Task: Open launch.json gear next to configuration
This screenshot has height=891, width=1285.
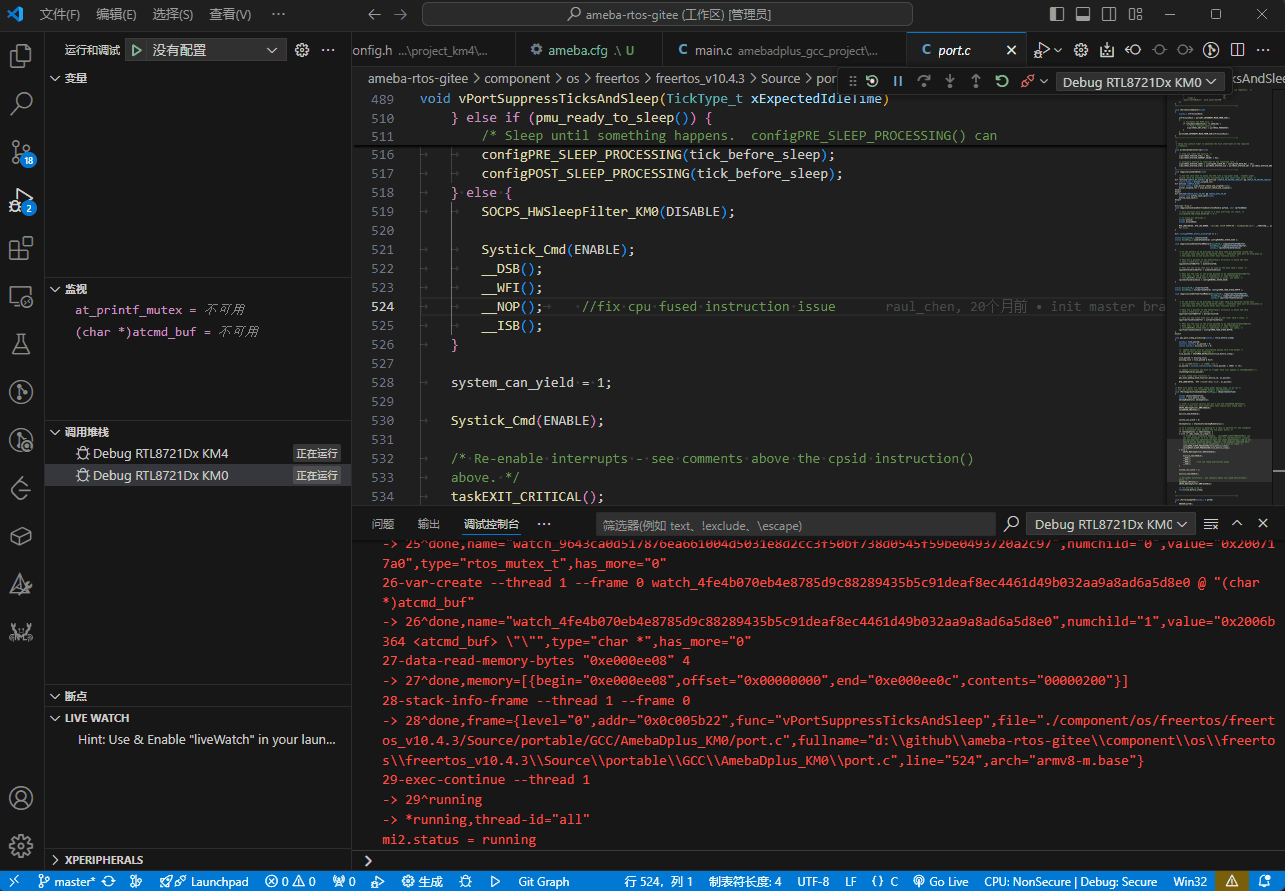Action: (302, 50)
